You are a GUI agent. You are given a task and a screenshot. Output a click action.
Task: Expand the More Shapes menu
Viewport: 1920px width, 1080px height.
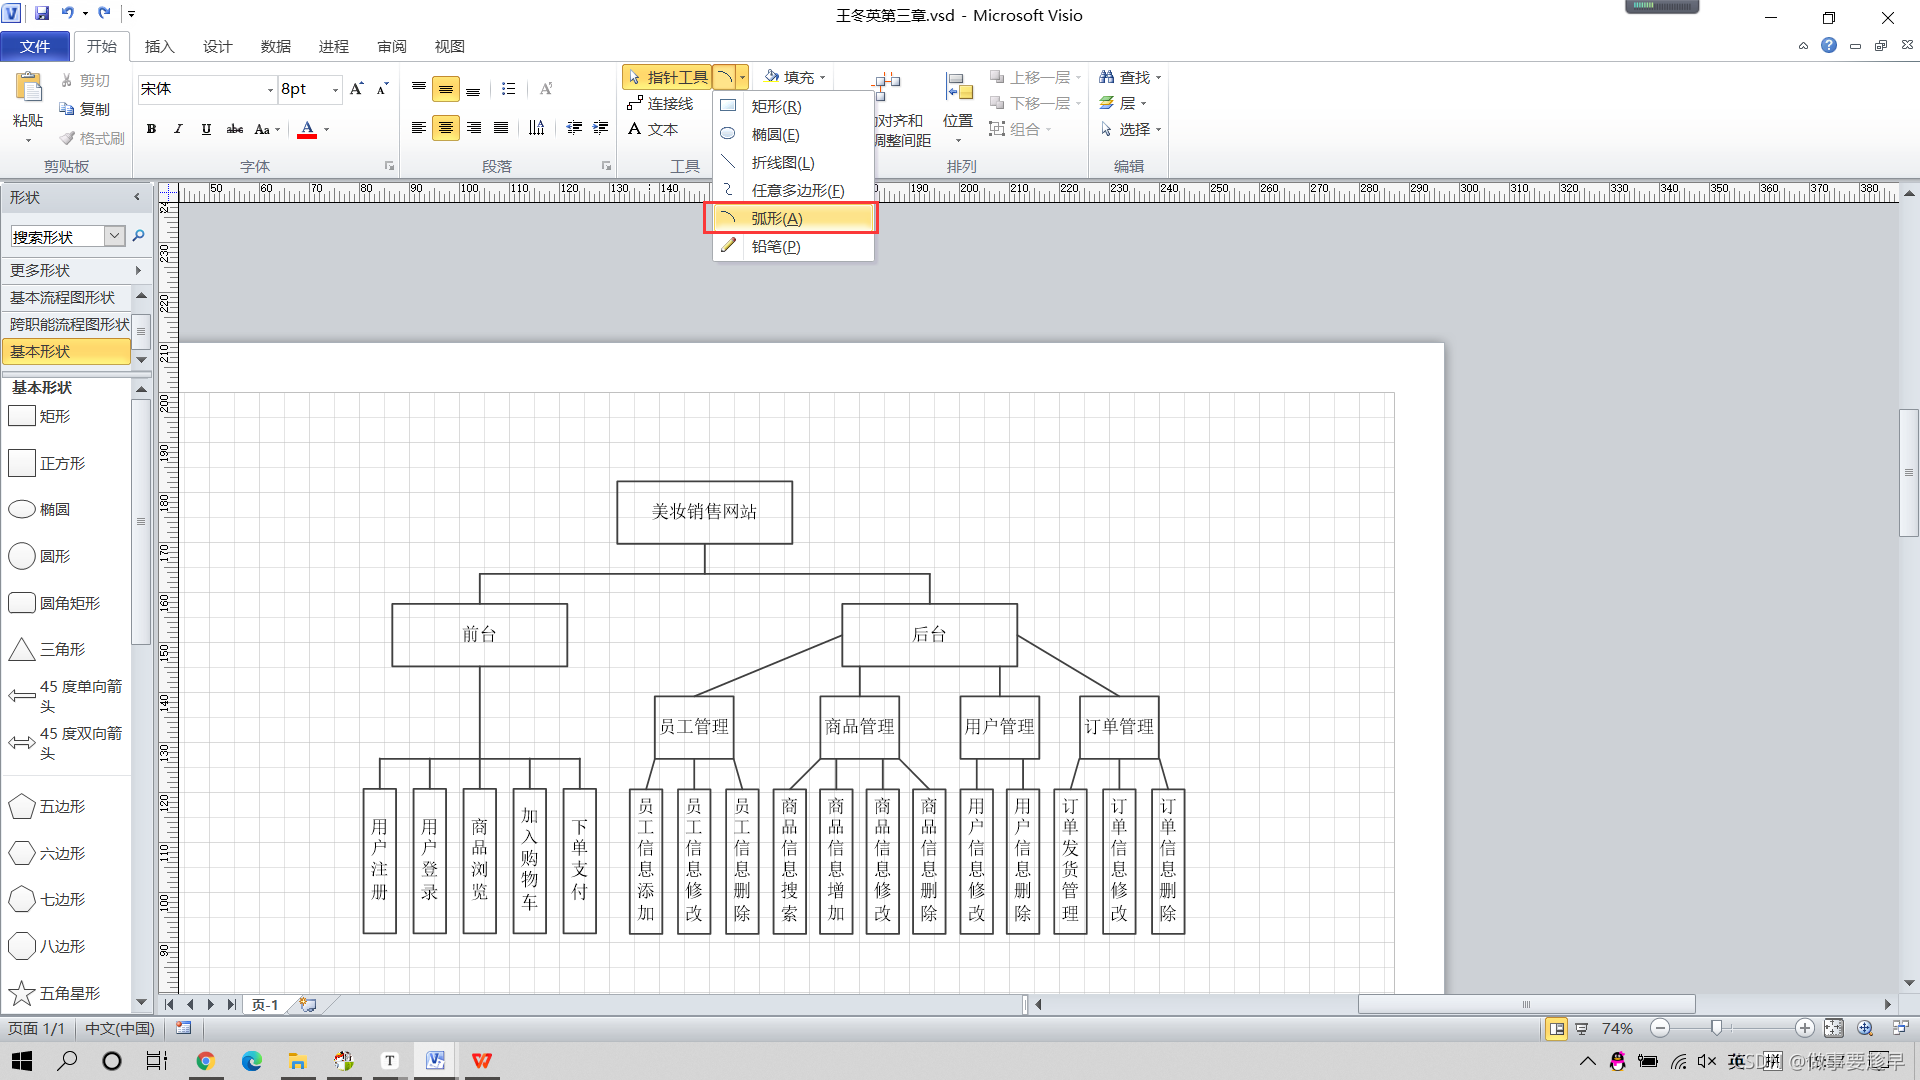pos(70,270)
